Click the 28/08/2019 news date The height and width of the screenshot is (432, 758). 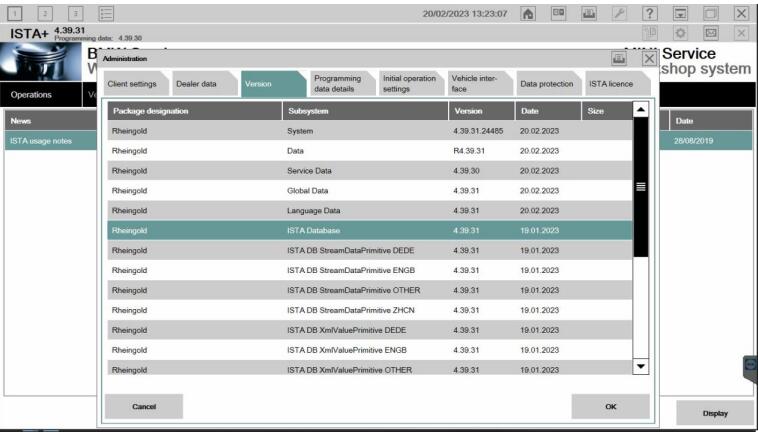[x=693, y=141]
